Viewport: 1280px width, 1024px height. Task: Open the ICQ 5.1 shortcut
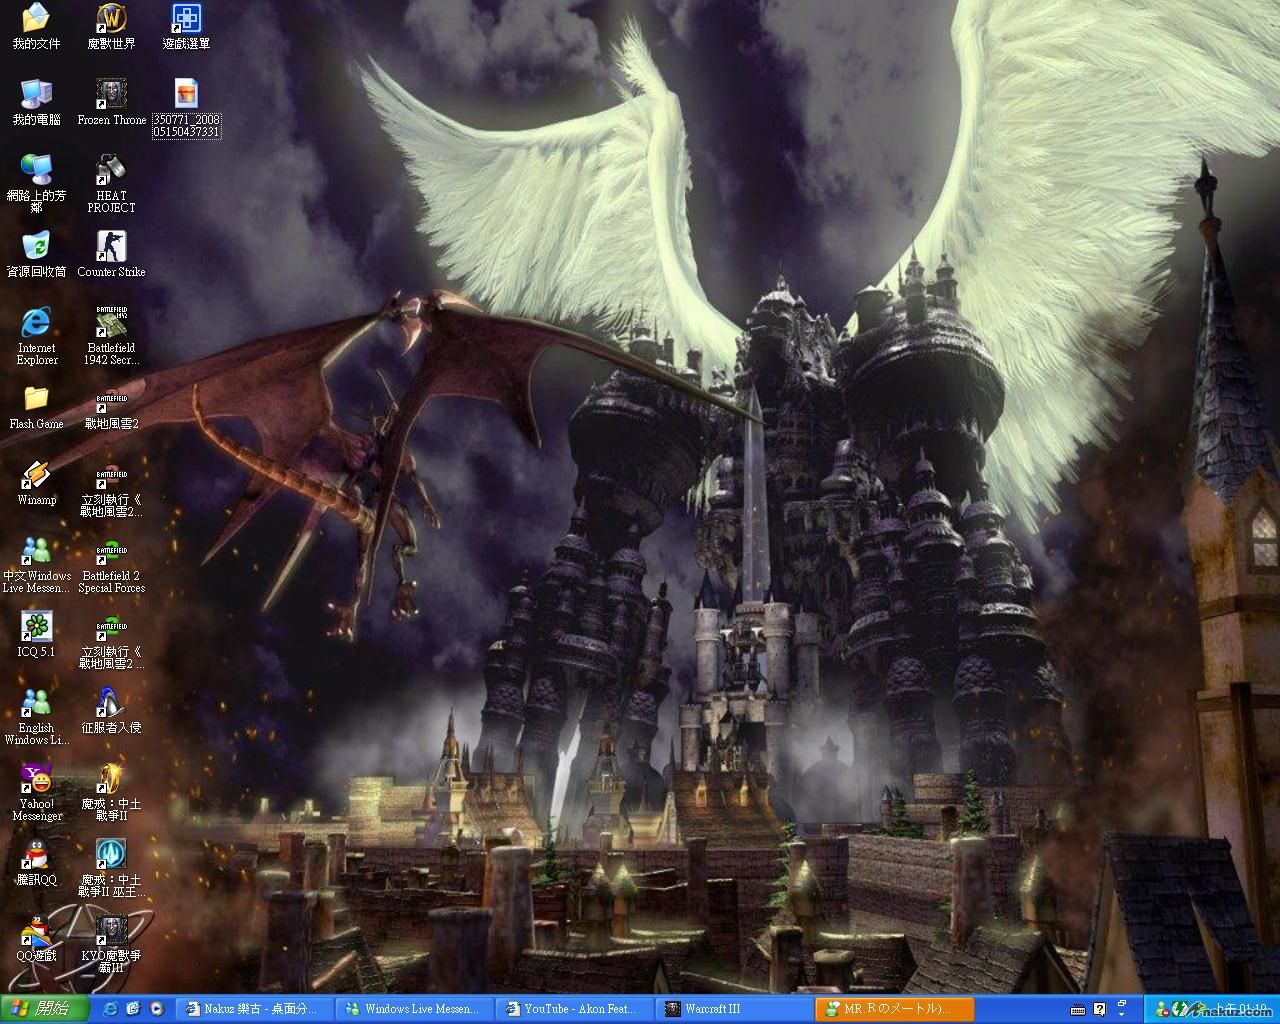coord(36,635)
